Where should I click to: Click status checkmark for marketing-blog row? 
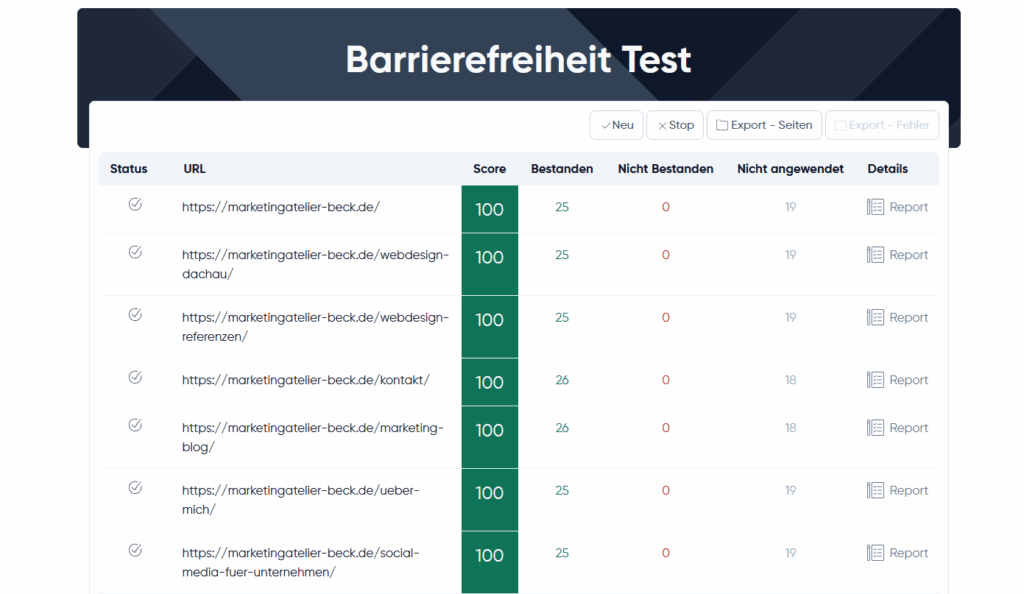[x=135, y=425]
